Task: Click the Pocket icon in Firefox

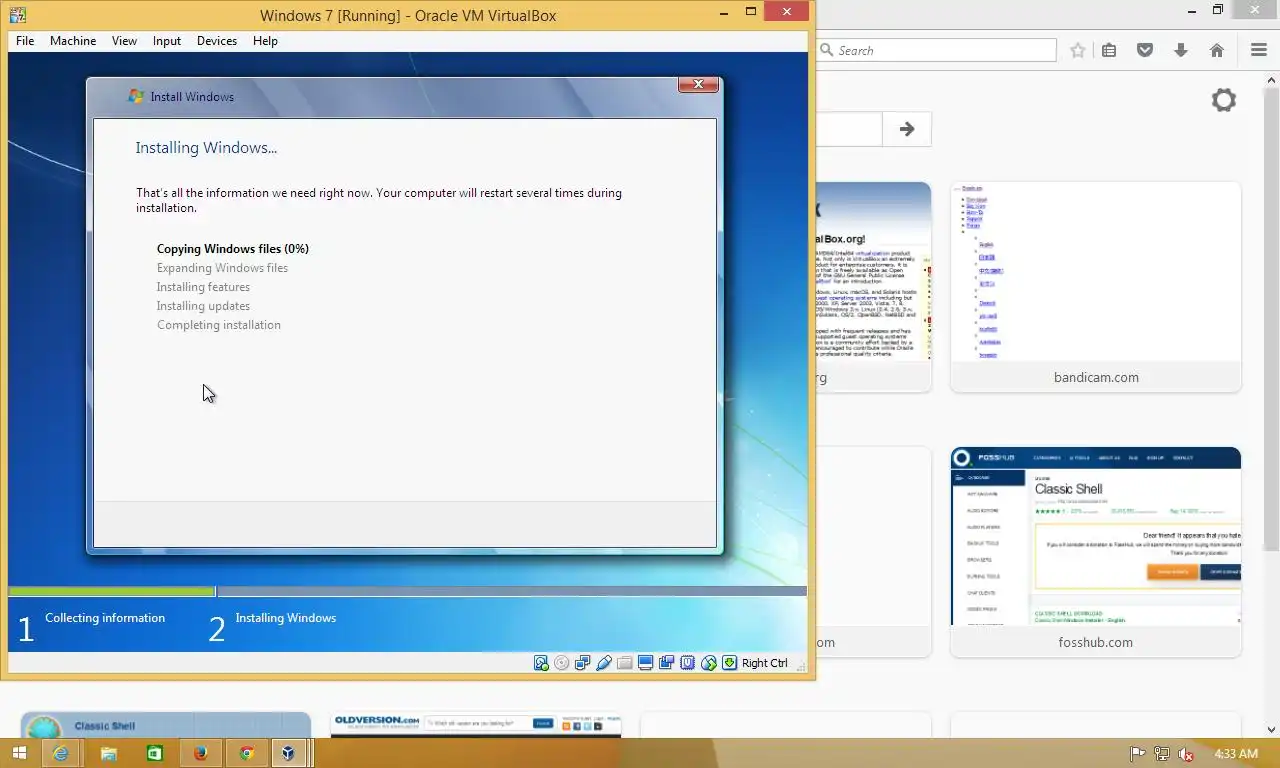Action: 1145,50
